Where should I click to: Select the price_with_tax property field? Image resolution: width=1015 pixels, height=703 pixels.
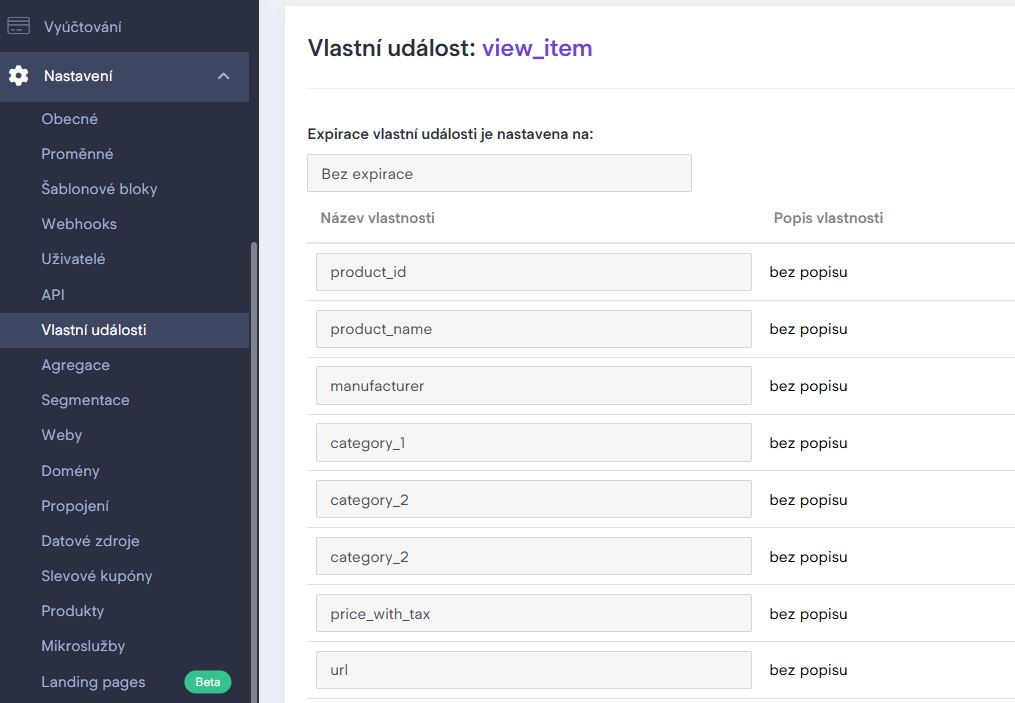coord(533,614)
